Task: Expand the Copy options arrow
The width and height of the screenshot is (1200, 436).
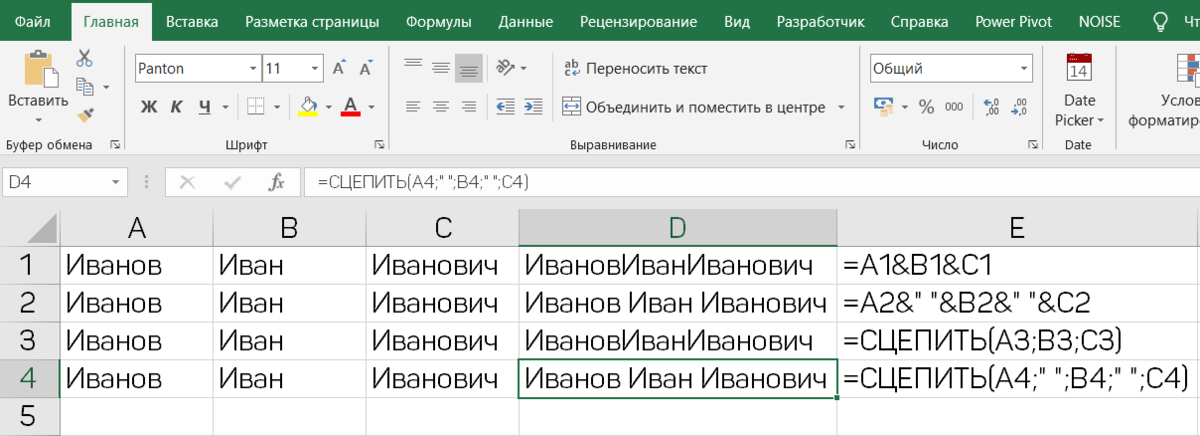Action: (x=104, y=88)
